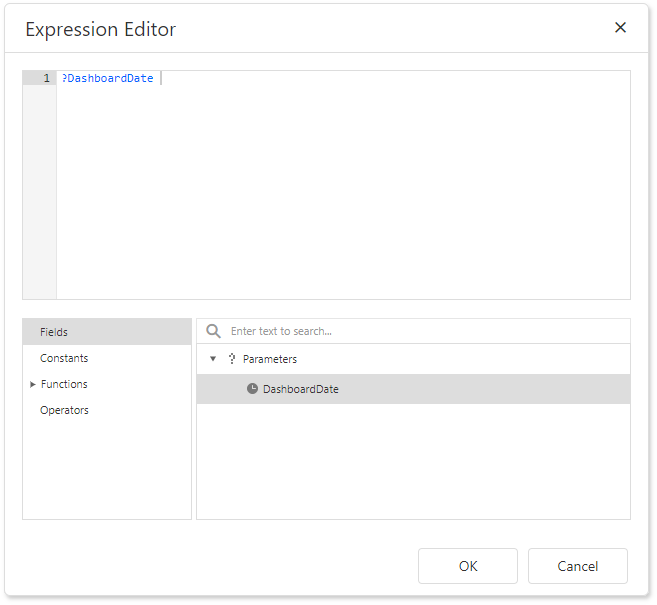Select the Functions category label

click(64, 384)
